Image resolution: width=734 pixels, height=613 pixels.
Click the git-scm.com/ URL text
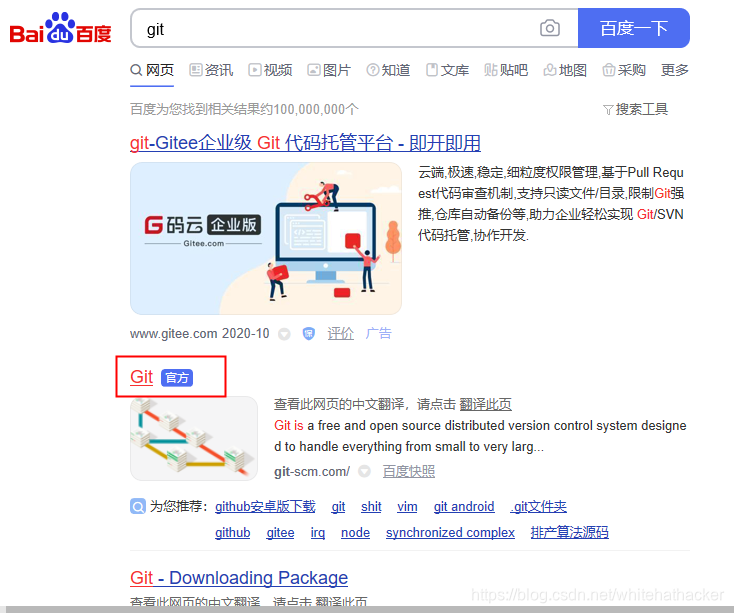click(x=312, y=471)
